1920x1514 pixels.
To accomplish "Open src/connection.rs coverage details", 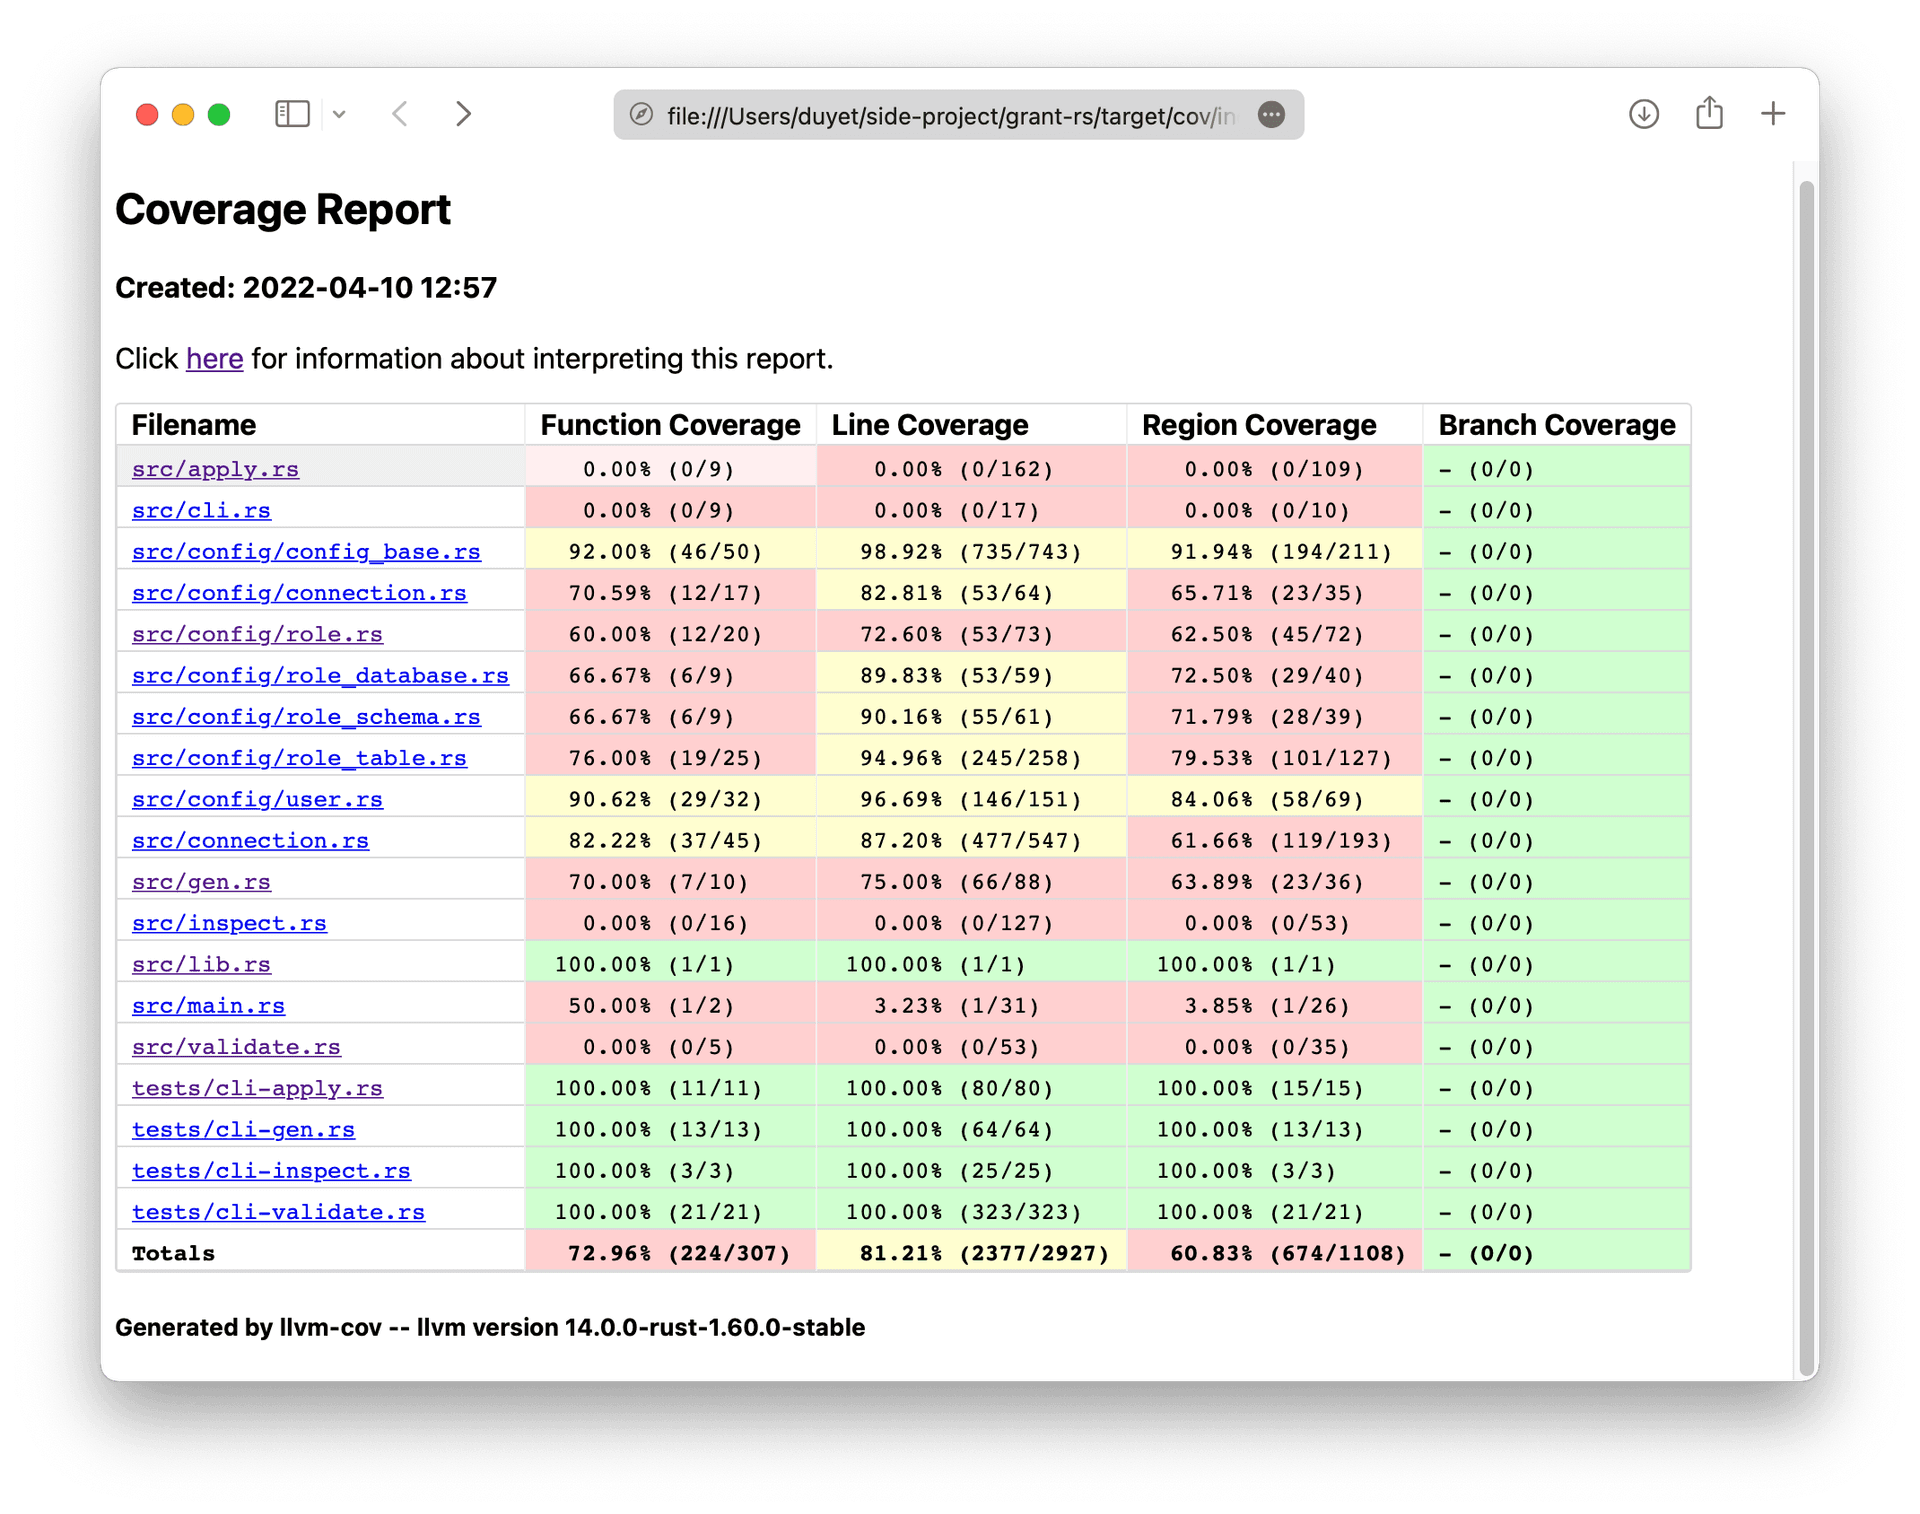I will pyautogui.click(x=249, y=840).
